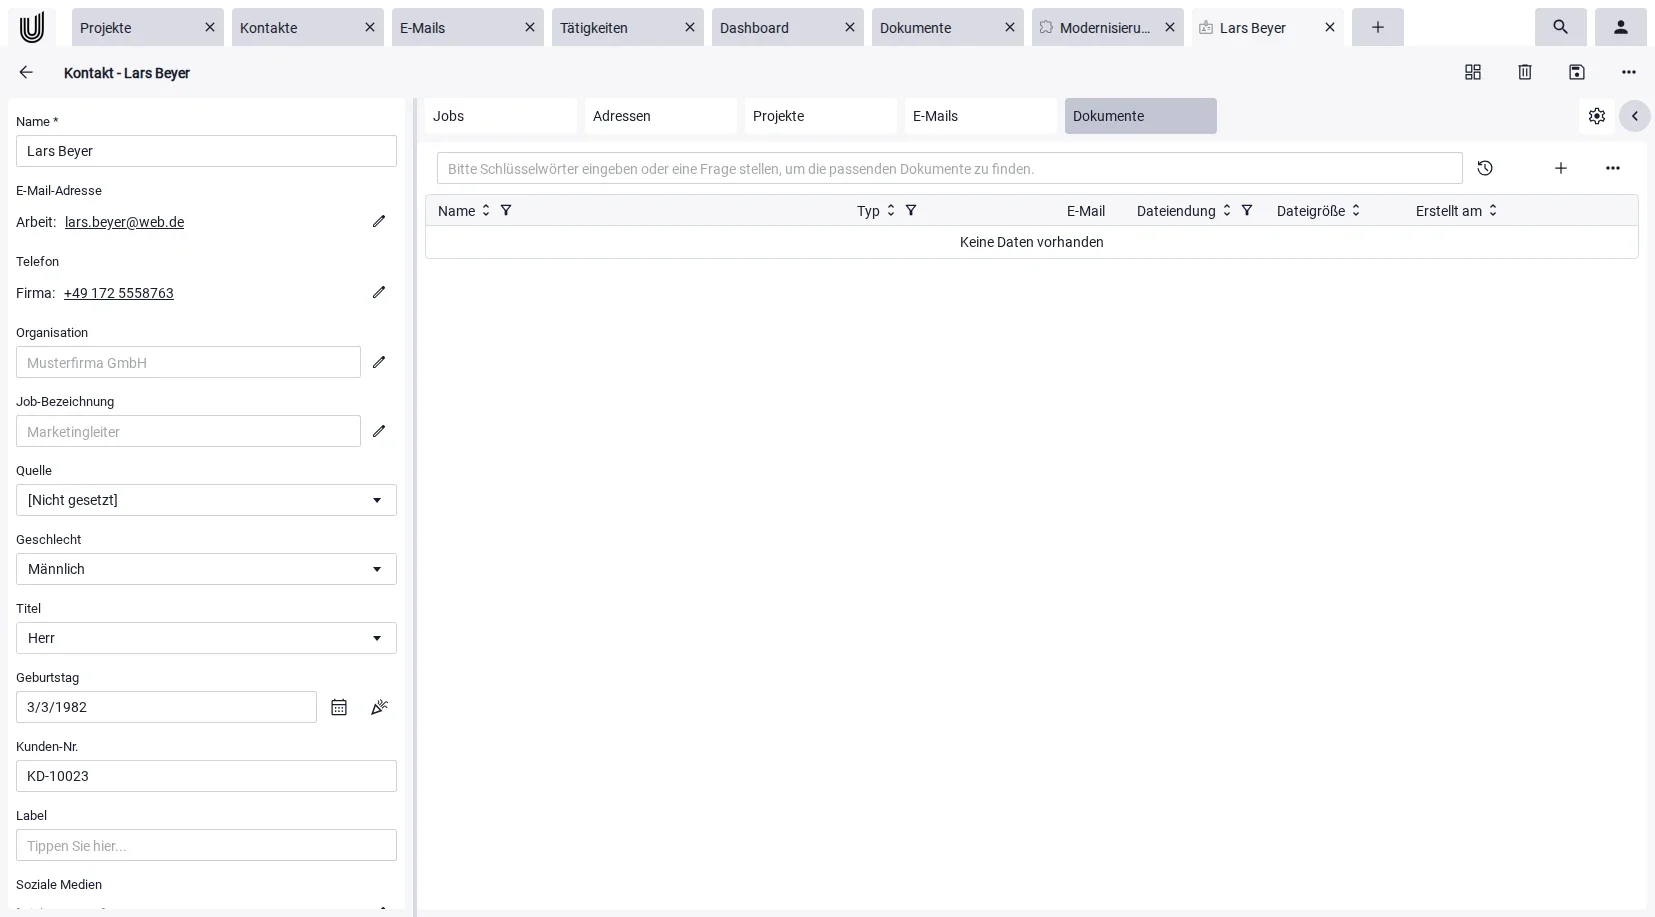The image size is (1655, 917).
Task: Edit the Job-Bezeichnung pencil icon
Action: coord(379,431)
